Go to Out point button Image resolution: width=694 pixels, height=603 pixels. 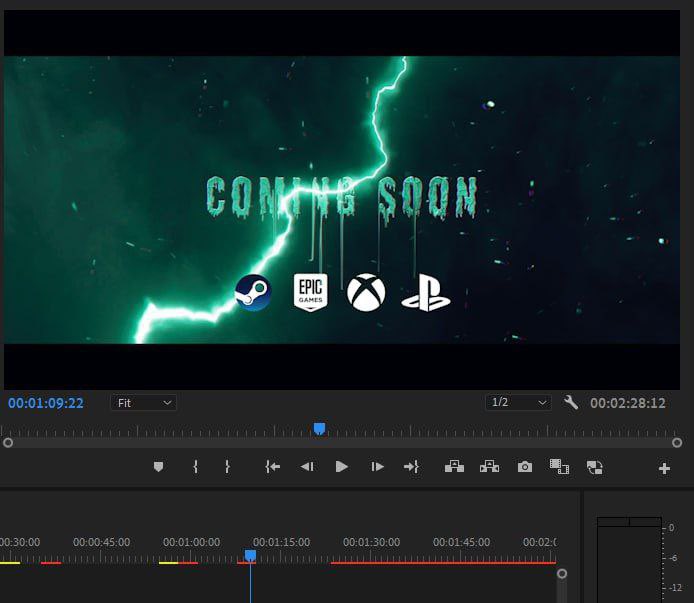[x=412, y=467]
